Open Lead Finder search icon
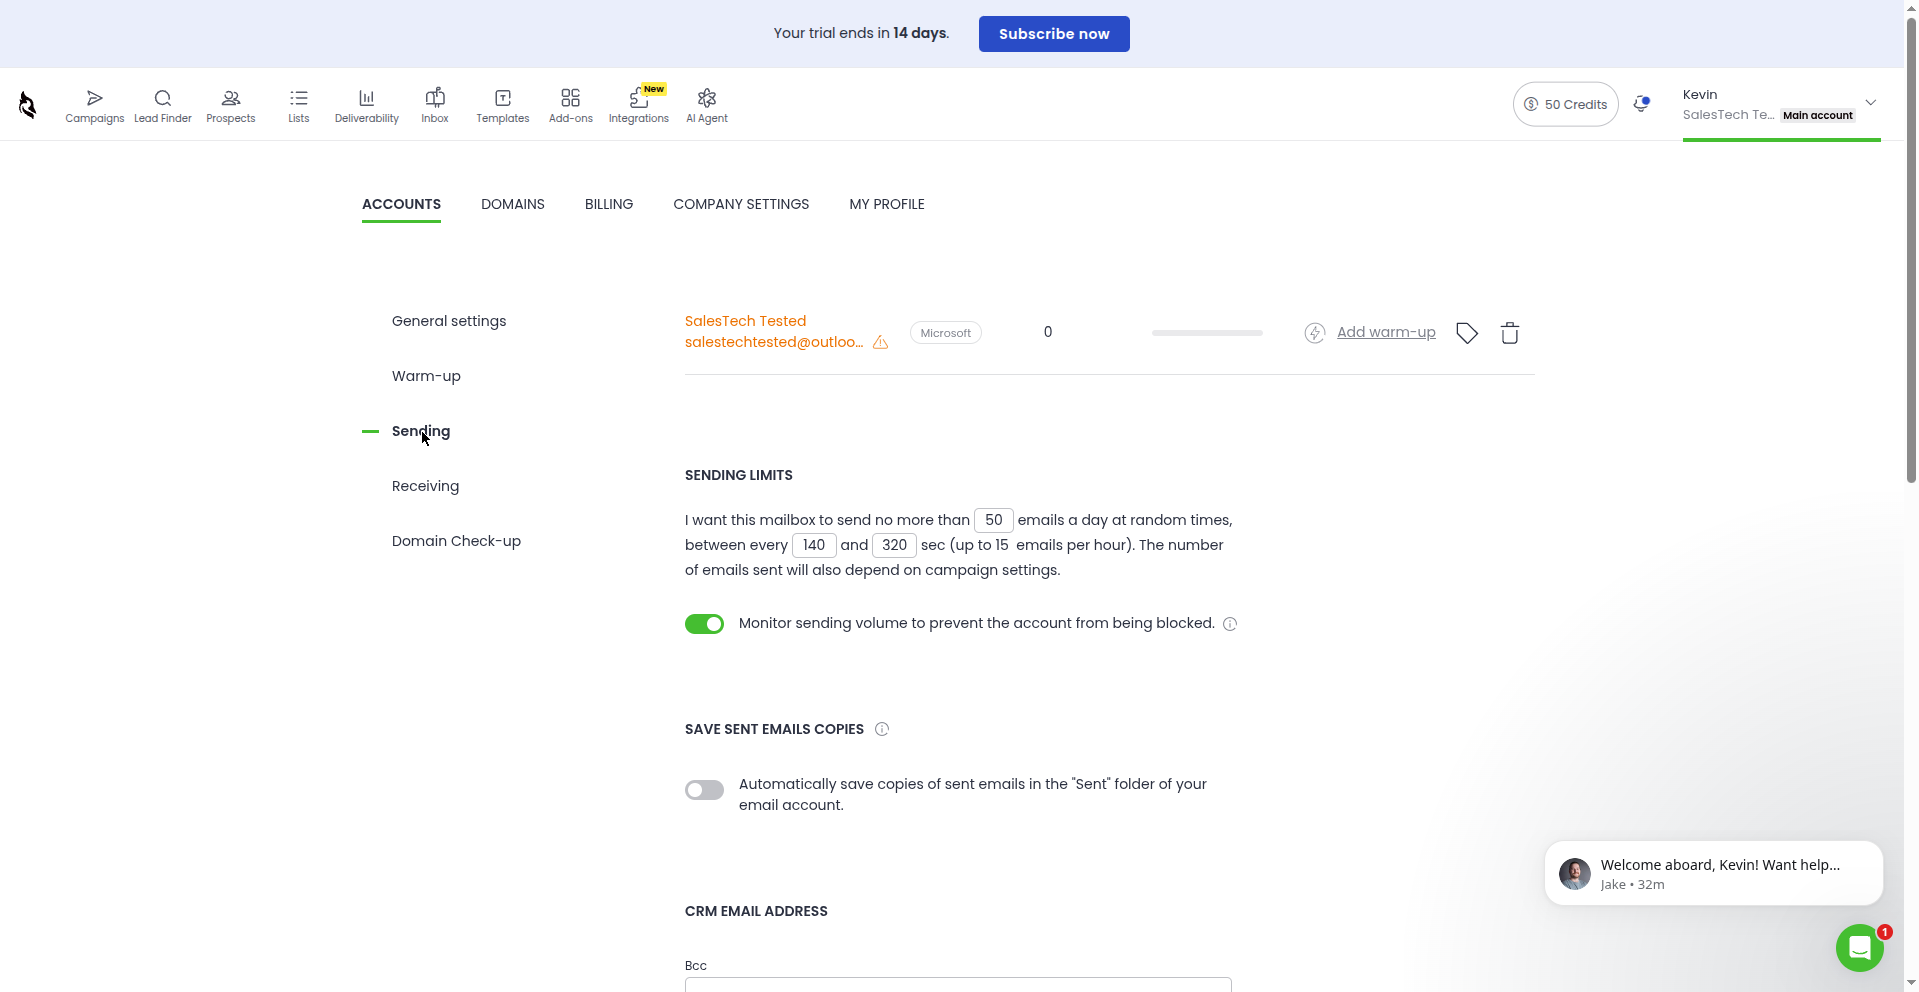The width and height of the screenshot is (1919, 992). 163,105
